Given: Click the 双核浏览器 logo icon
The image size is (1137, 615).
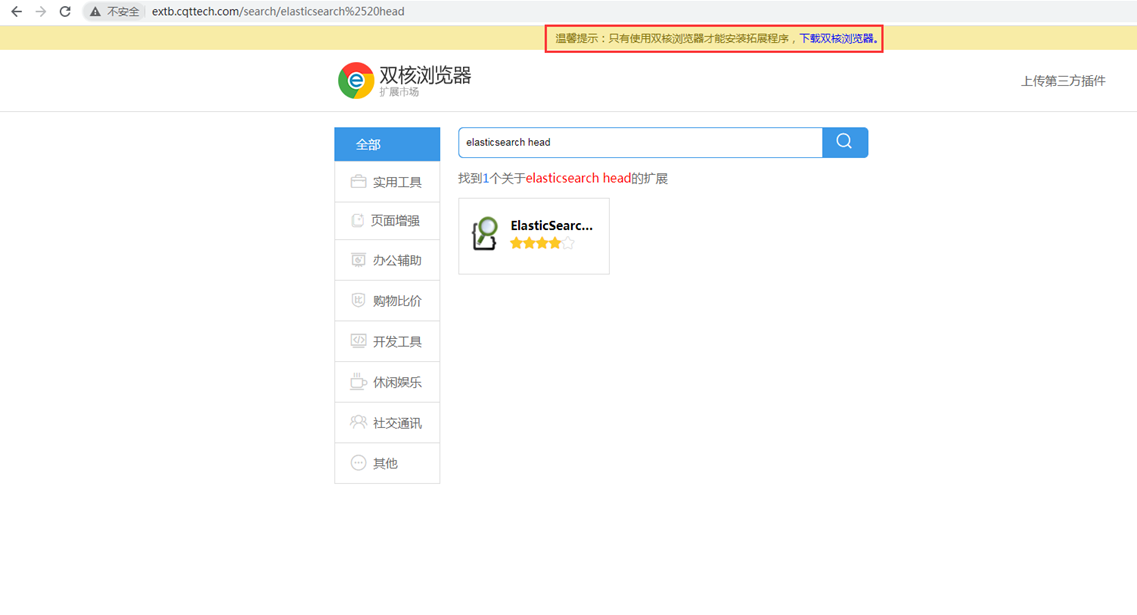Looking at the screenshot, I should click(356, 81).
